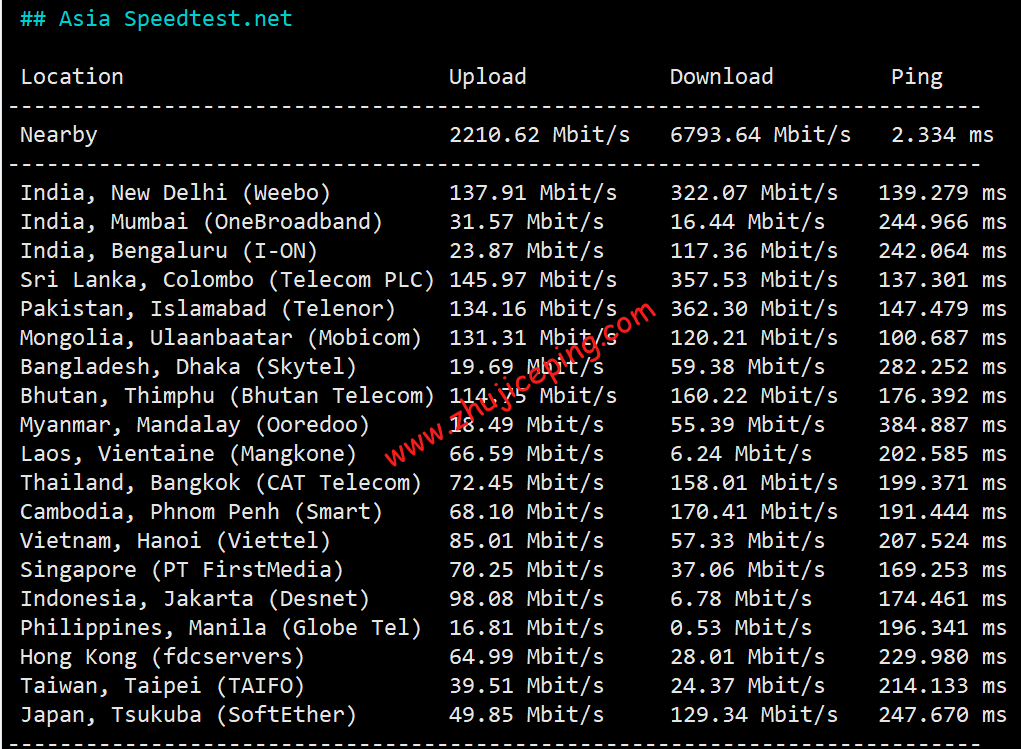Select Vientaine upload "66.59 Mbit/s"
Viewport: 1021px width, 749px height.
[x=527, y=454]
